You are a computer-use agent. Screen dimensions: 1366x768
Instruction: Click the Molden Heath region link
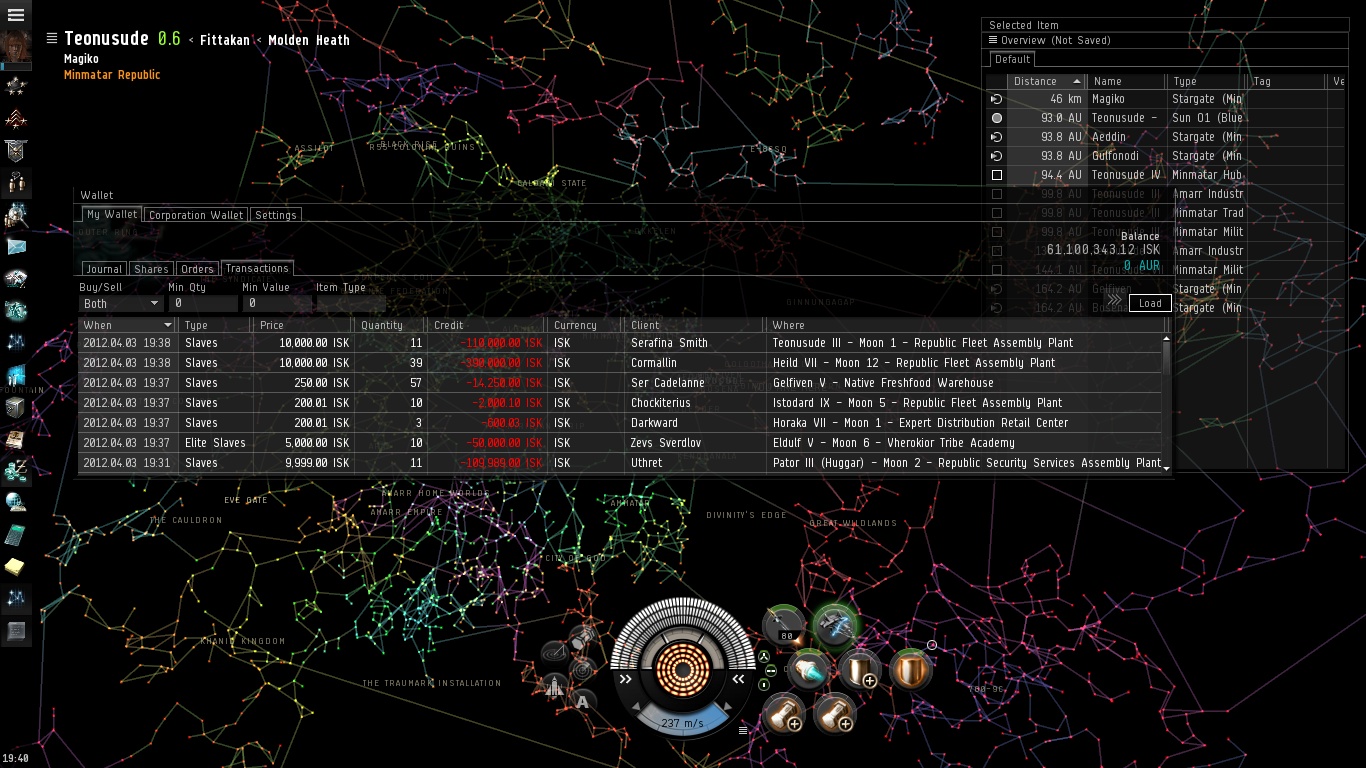[x=309, y=40]
